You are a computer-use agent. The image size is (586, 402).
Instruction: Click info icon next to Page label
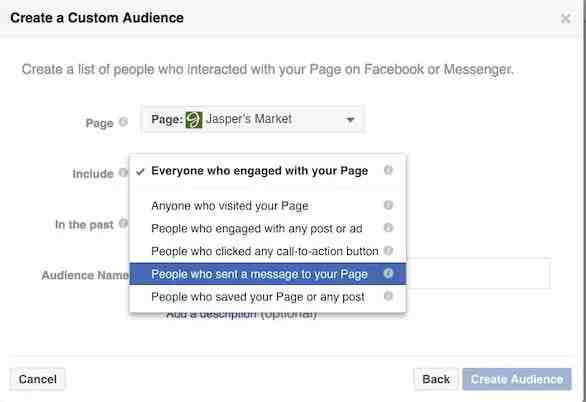123,122
